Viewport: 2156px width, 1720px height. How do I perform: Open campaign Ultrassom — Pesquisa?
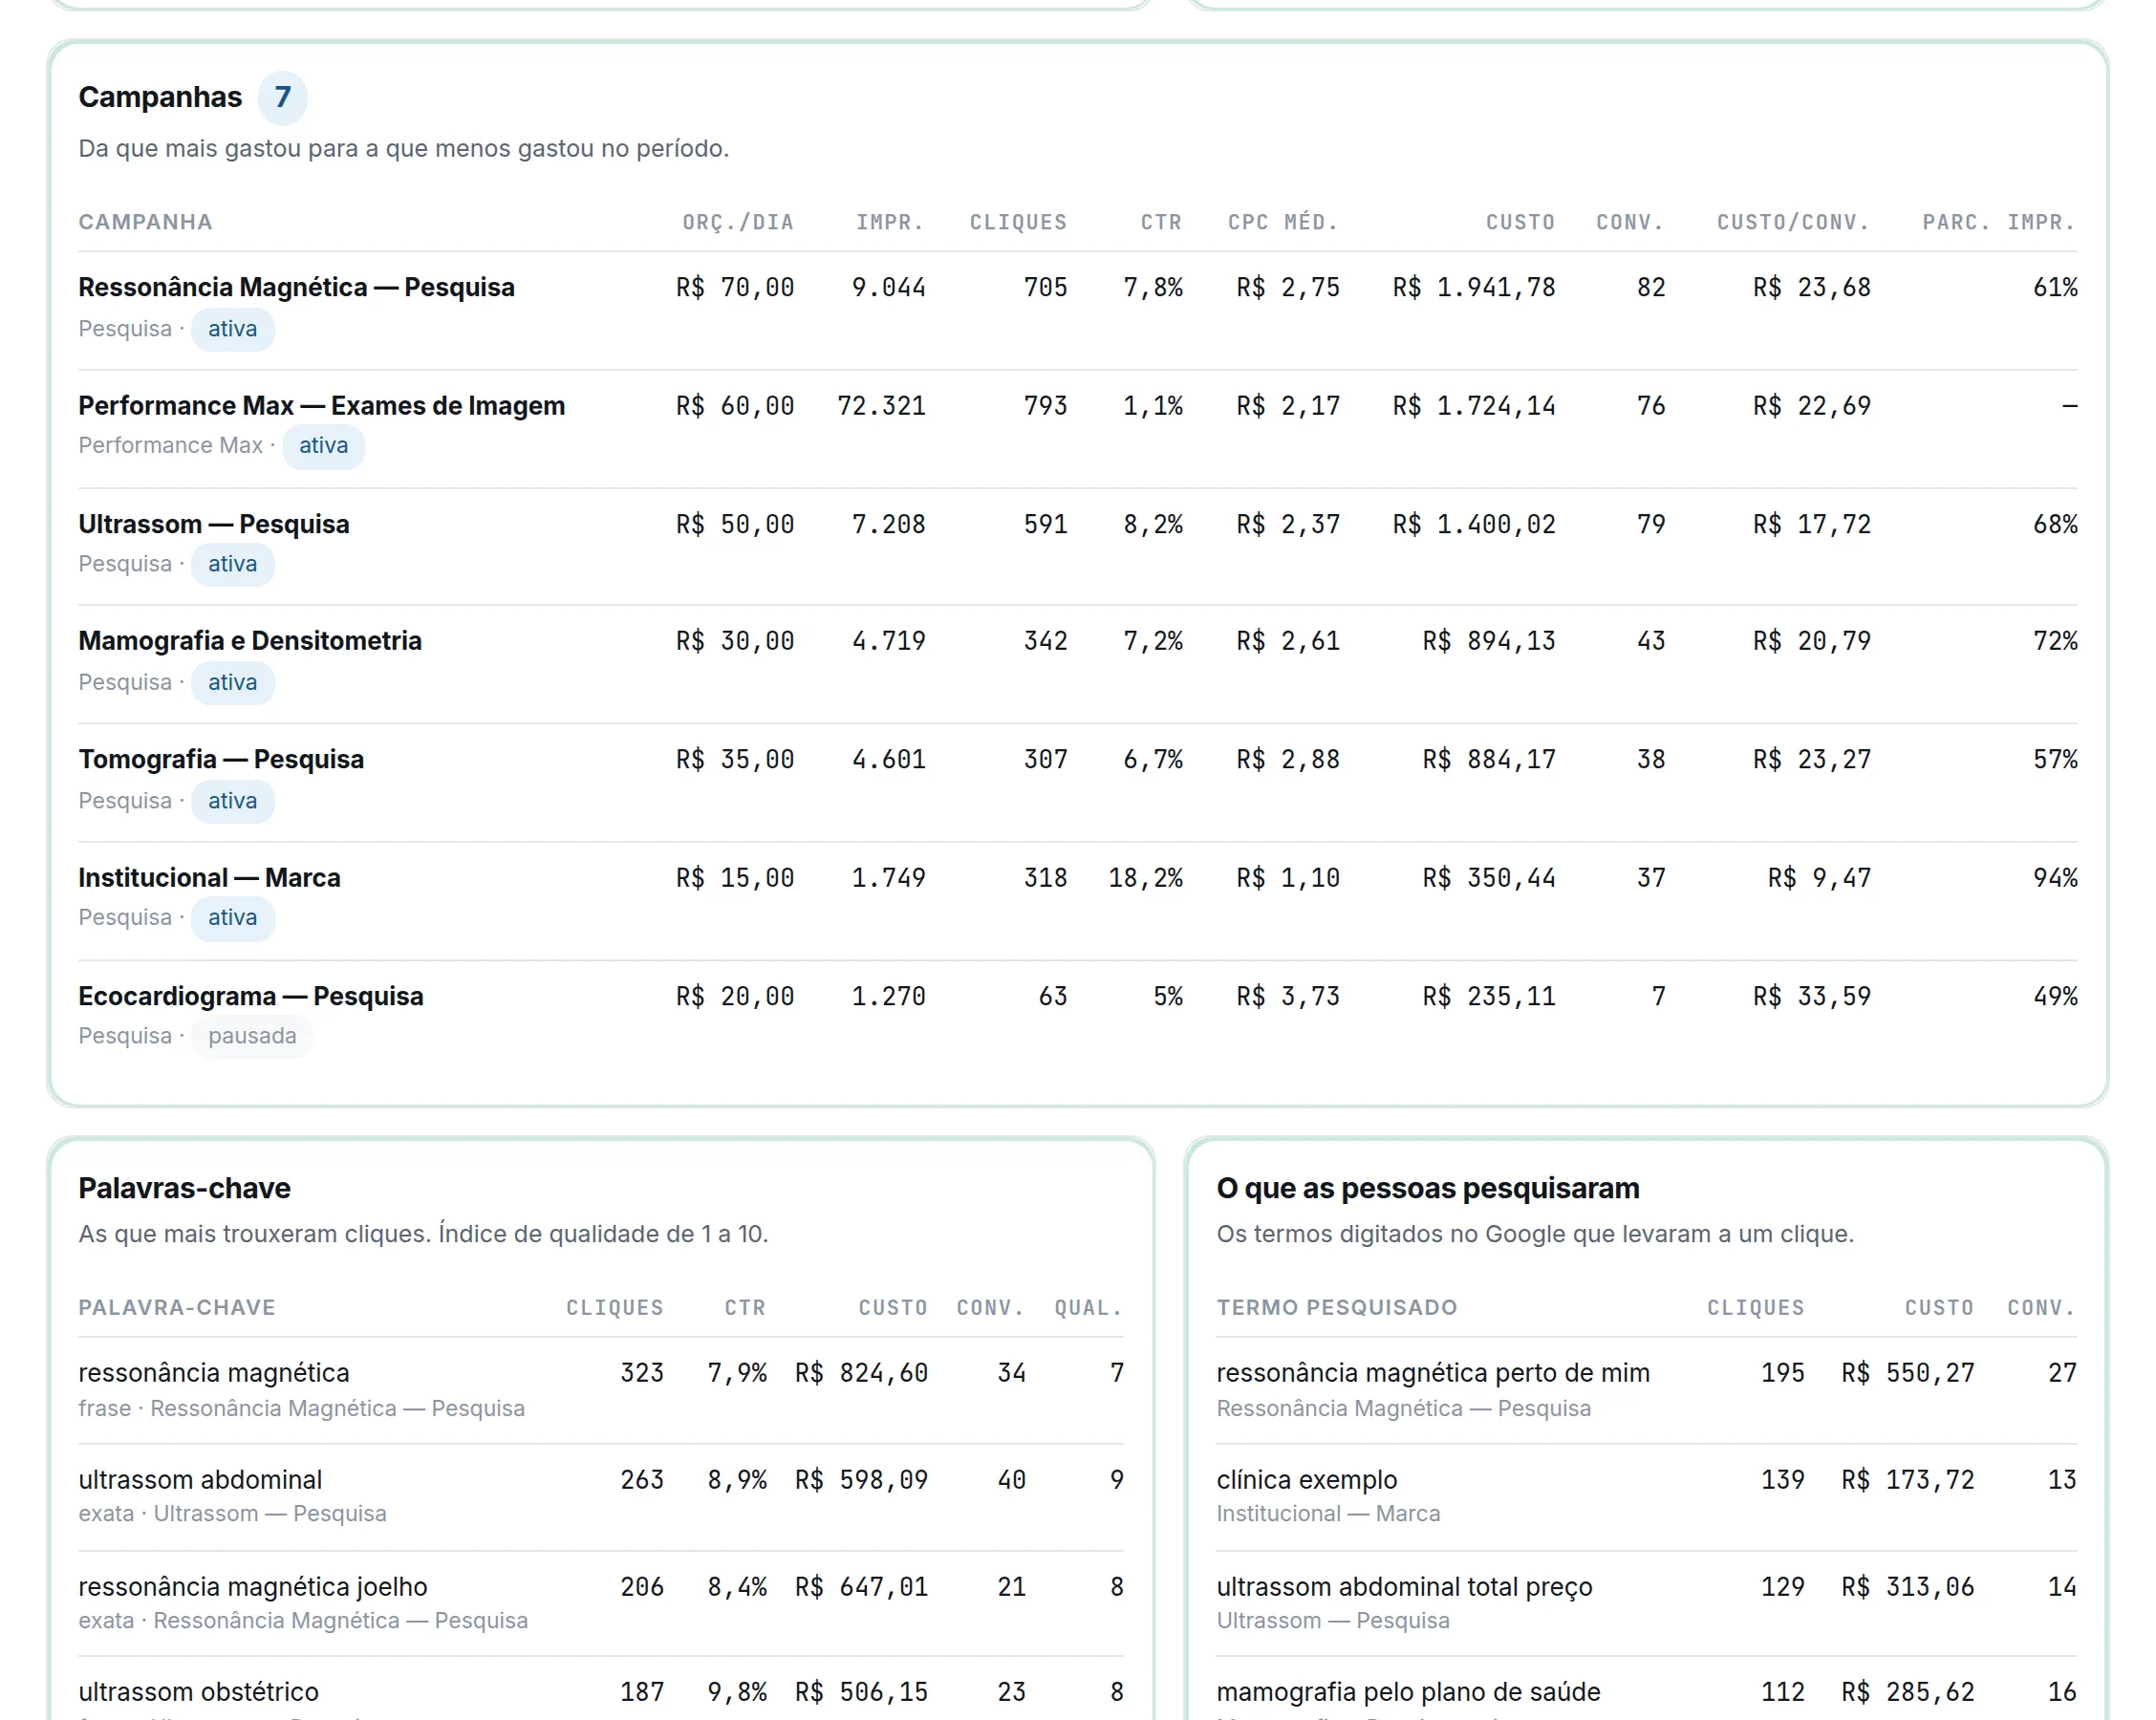point(214,524)
